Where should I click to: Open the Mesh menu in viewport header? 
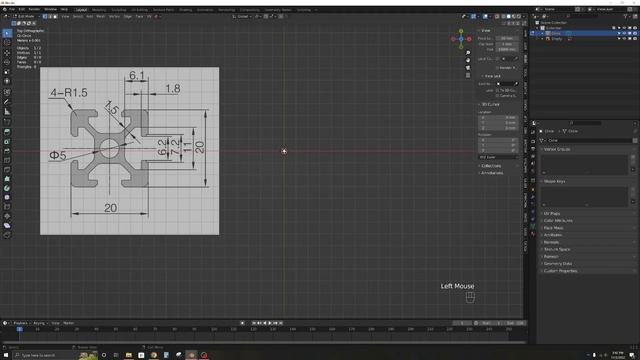click(100, 16)
